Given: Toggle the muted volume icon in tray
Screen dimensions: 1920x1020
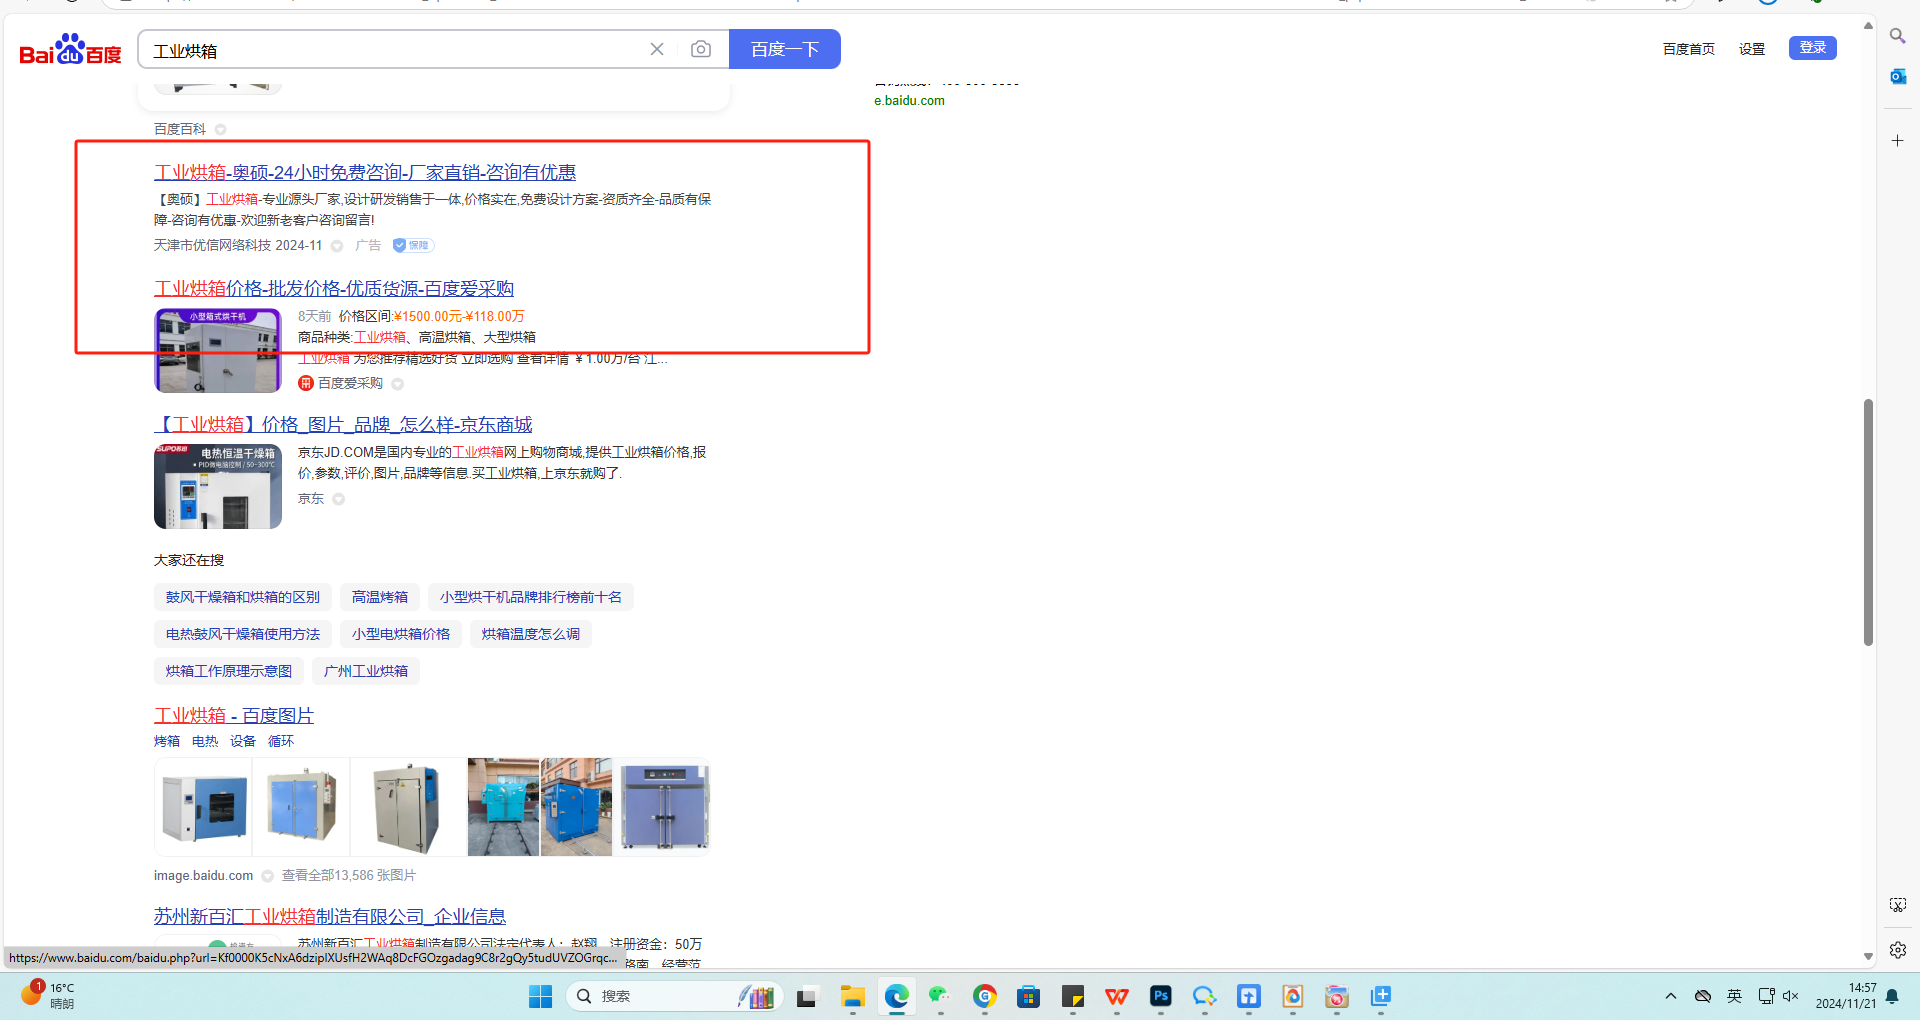Looking at the screenshot, I should point(1790,996).
